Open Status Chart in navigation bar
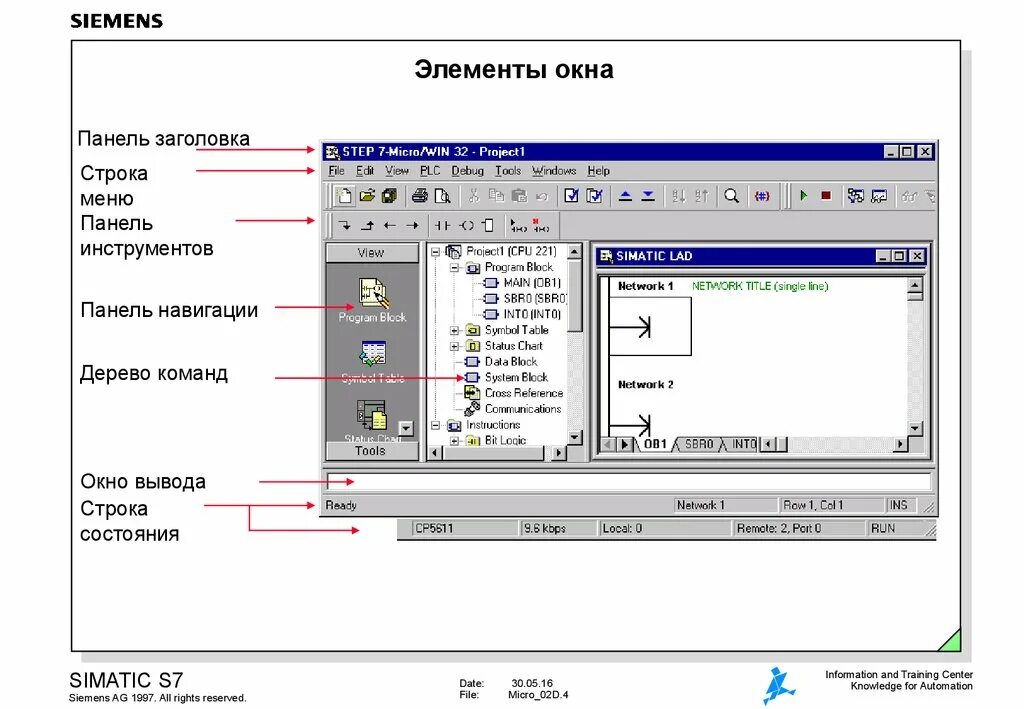 pos(372,420)
